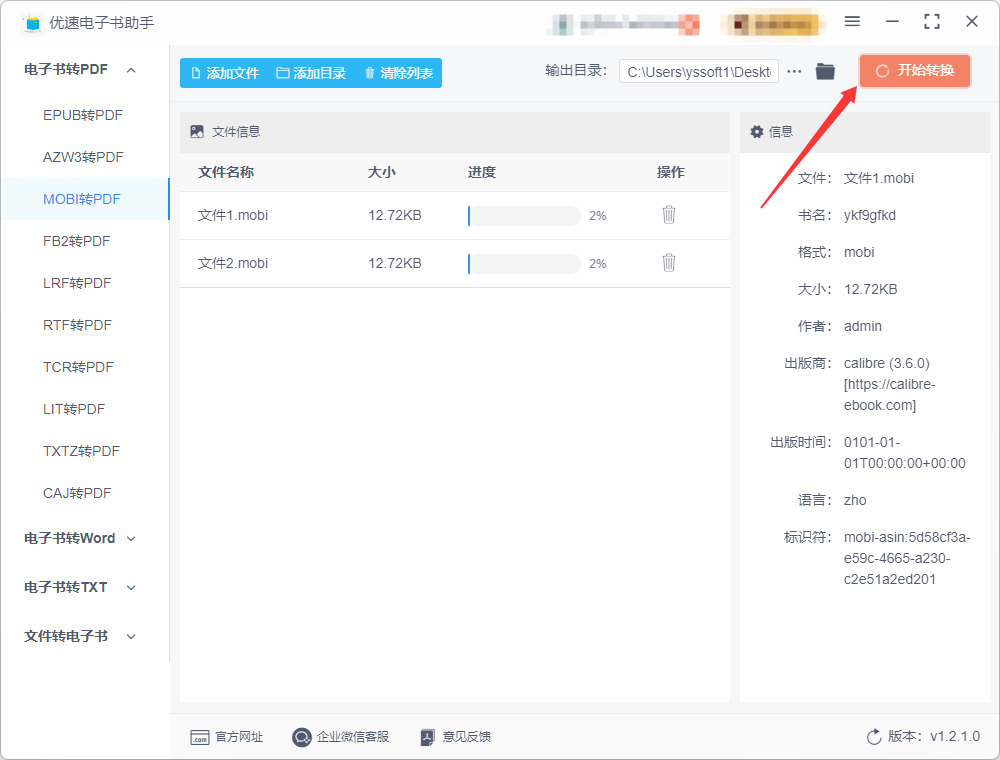Image resolution: width=1000 pixels, height=760 pixels.
Task: Toggle fullscreen from the title bar
Action: 932,22
